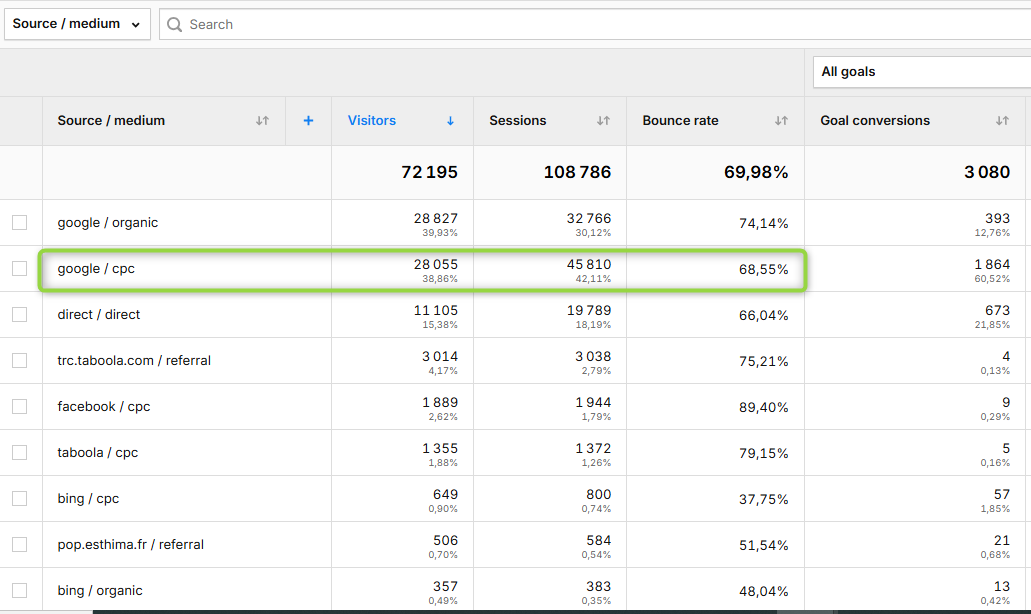Viewport: 1031px width, 614px height.
Task: Click the search magnifier icon
Action: [175, 24]
